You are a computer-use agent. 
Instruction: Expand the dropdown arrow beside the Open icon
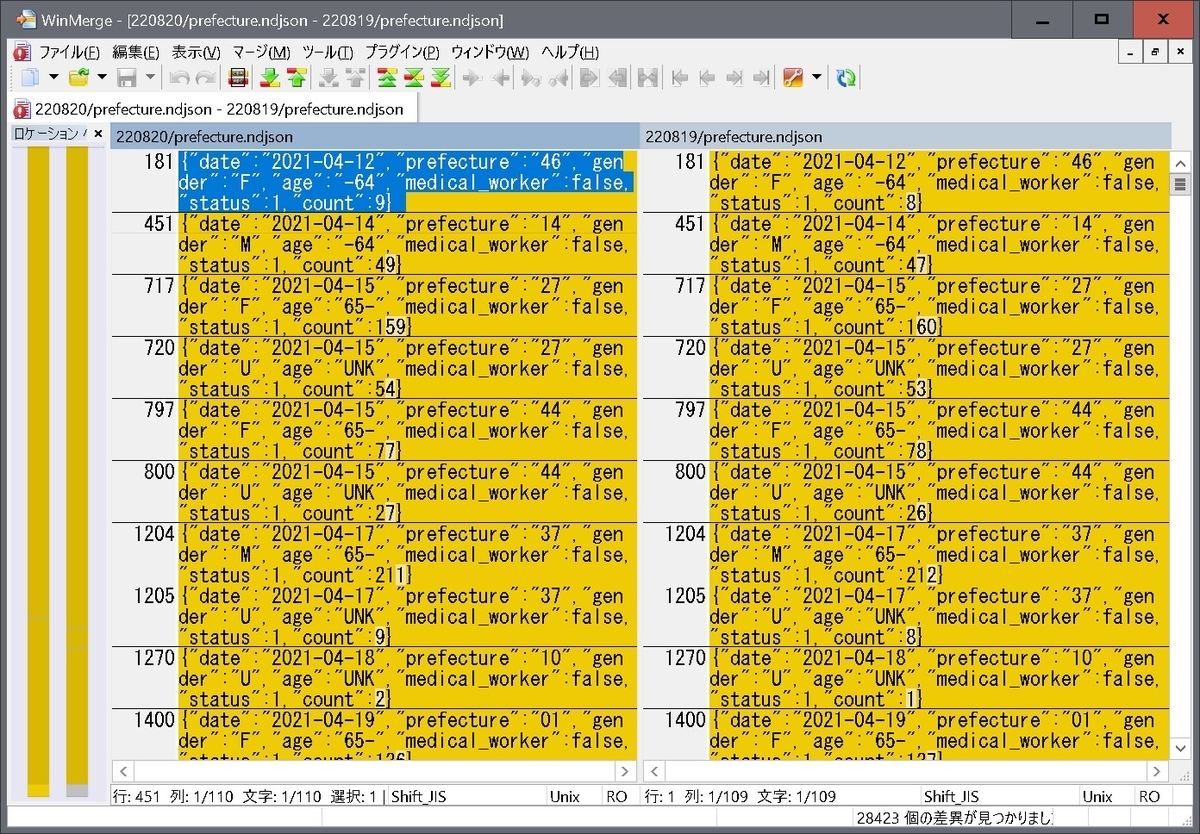(101, 77)
